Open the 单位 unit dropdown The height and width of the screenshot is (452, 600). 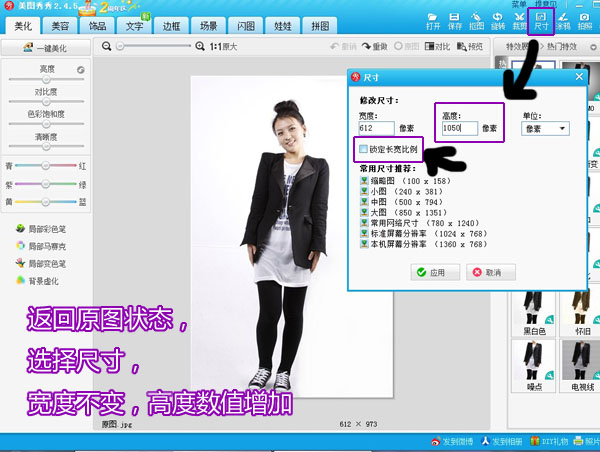tap(547, 128)
